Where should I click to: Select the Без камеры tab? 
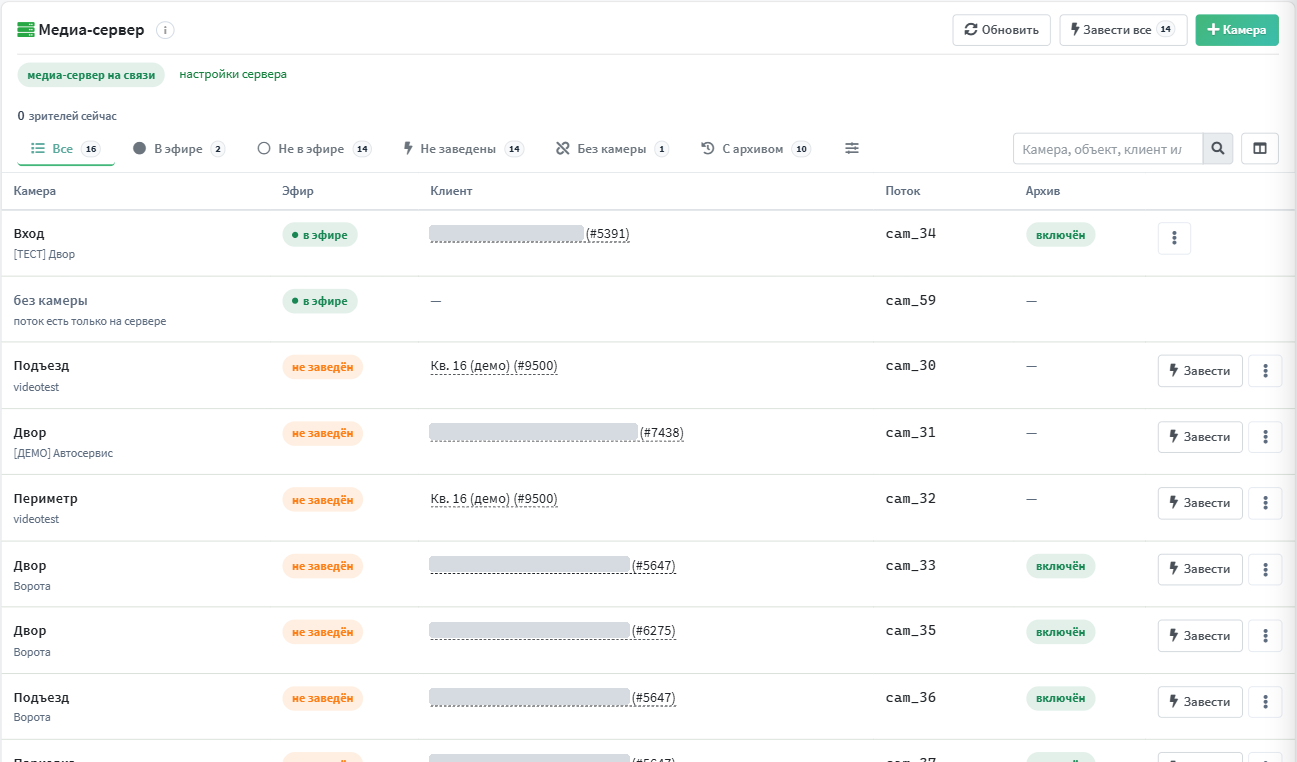[612, 149]
